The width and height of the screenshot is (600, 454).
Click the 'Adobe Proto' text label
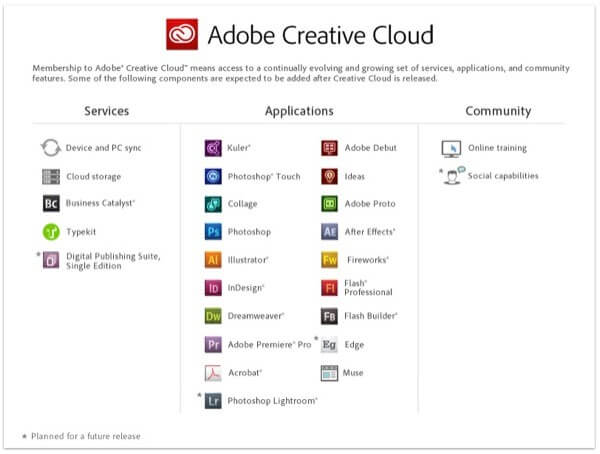tap(370, 204)
